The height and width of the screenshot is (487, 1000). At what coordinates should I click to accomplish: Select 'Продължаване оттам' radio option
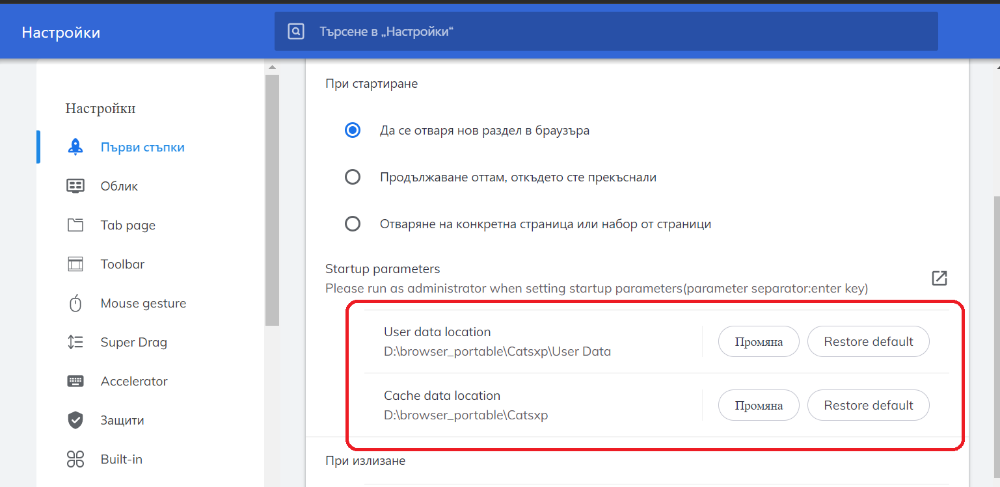[352, 177]
